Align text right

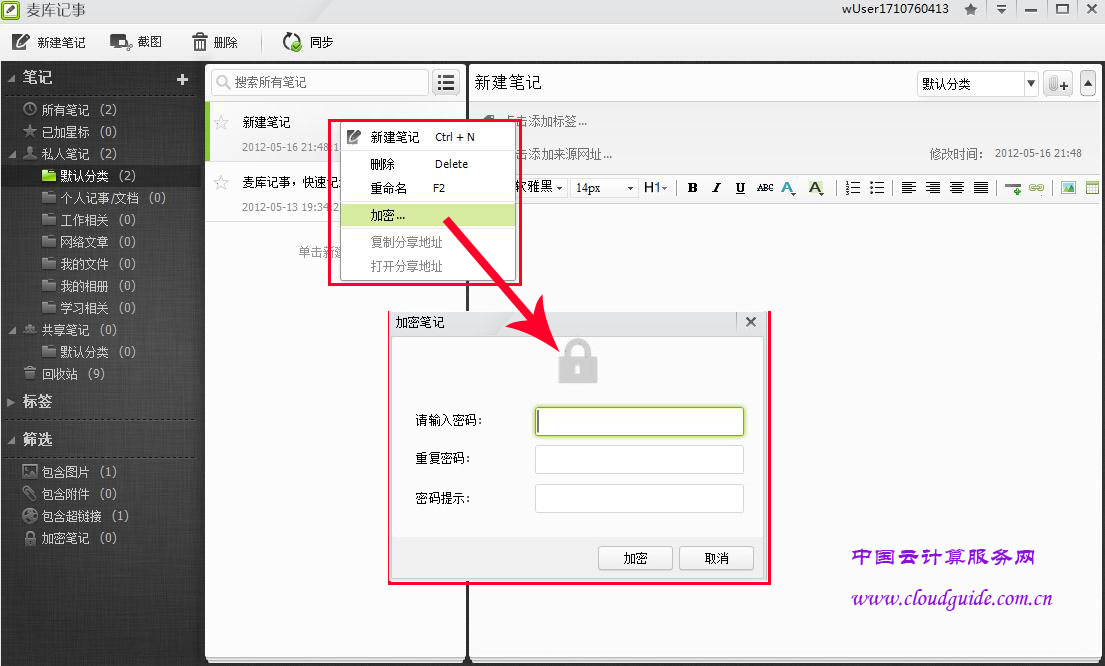[933, 187]
